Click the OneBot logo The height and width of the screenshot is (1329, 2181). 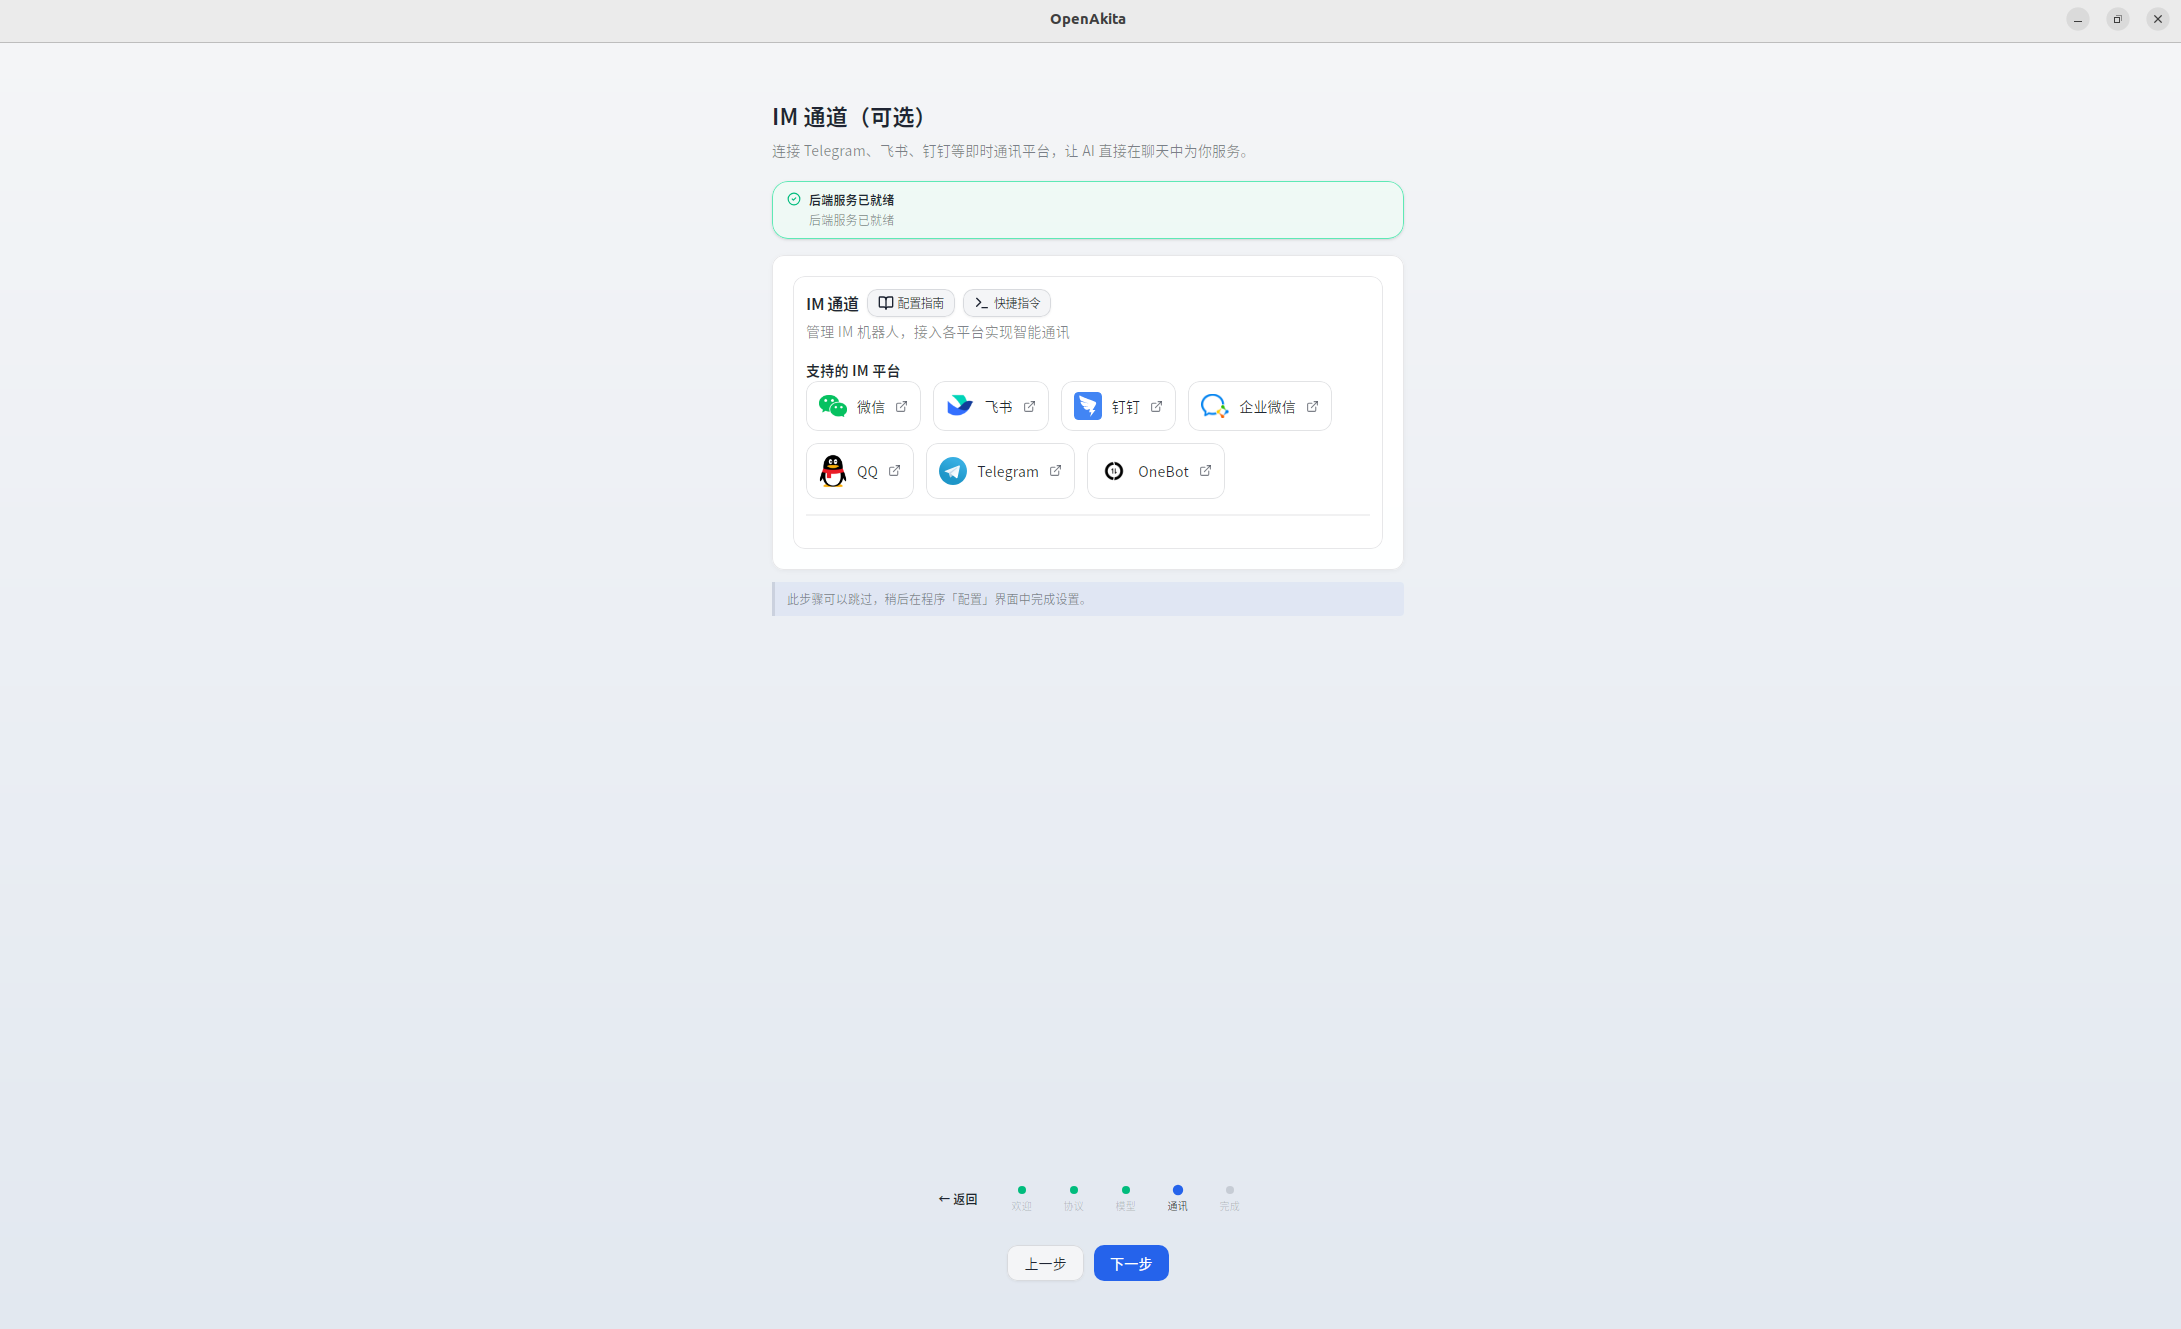1114,471
